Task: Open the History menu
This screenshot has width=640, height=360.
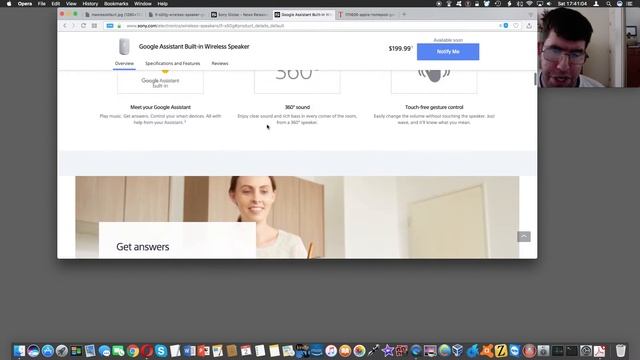Action: click(x=90, y=4)
